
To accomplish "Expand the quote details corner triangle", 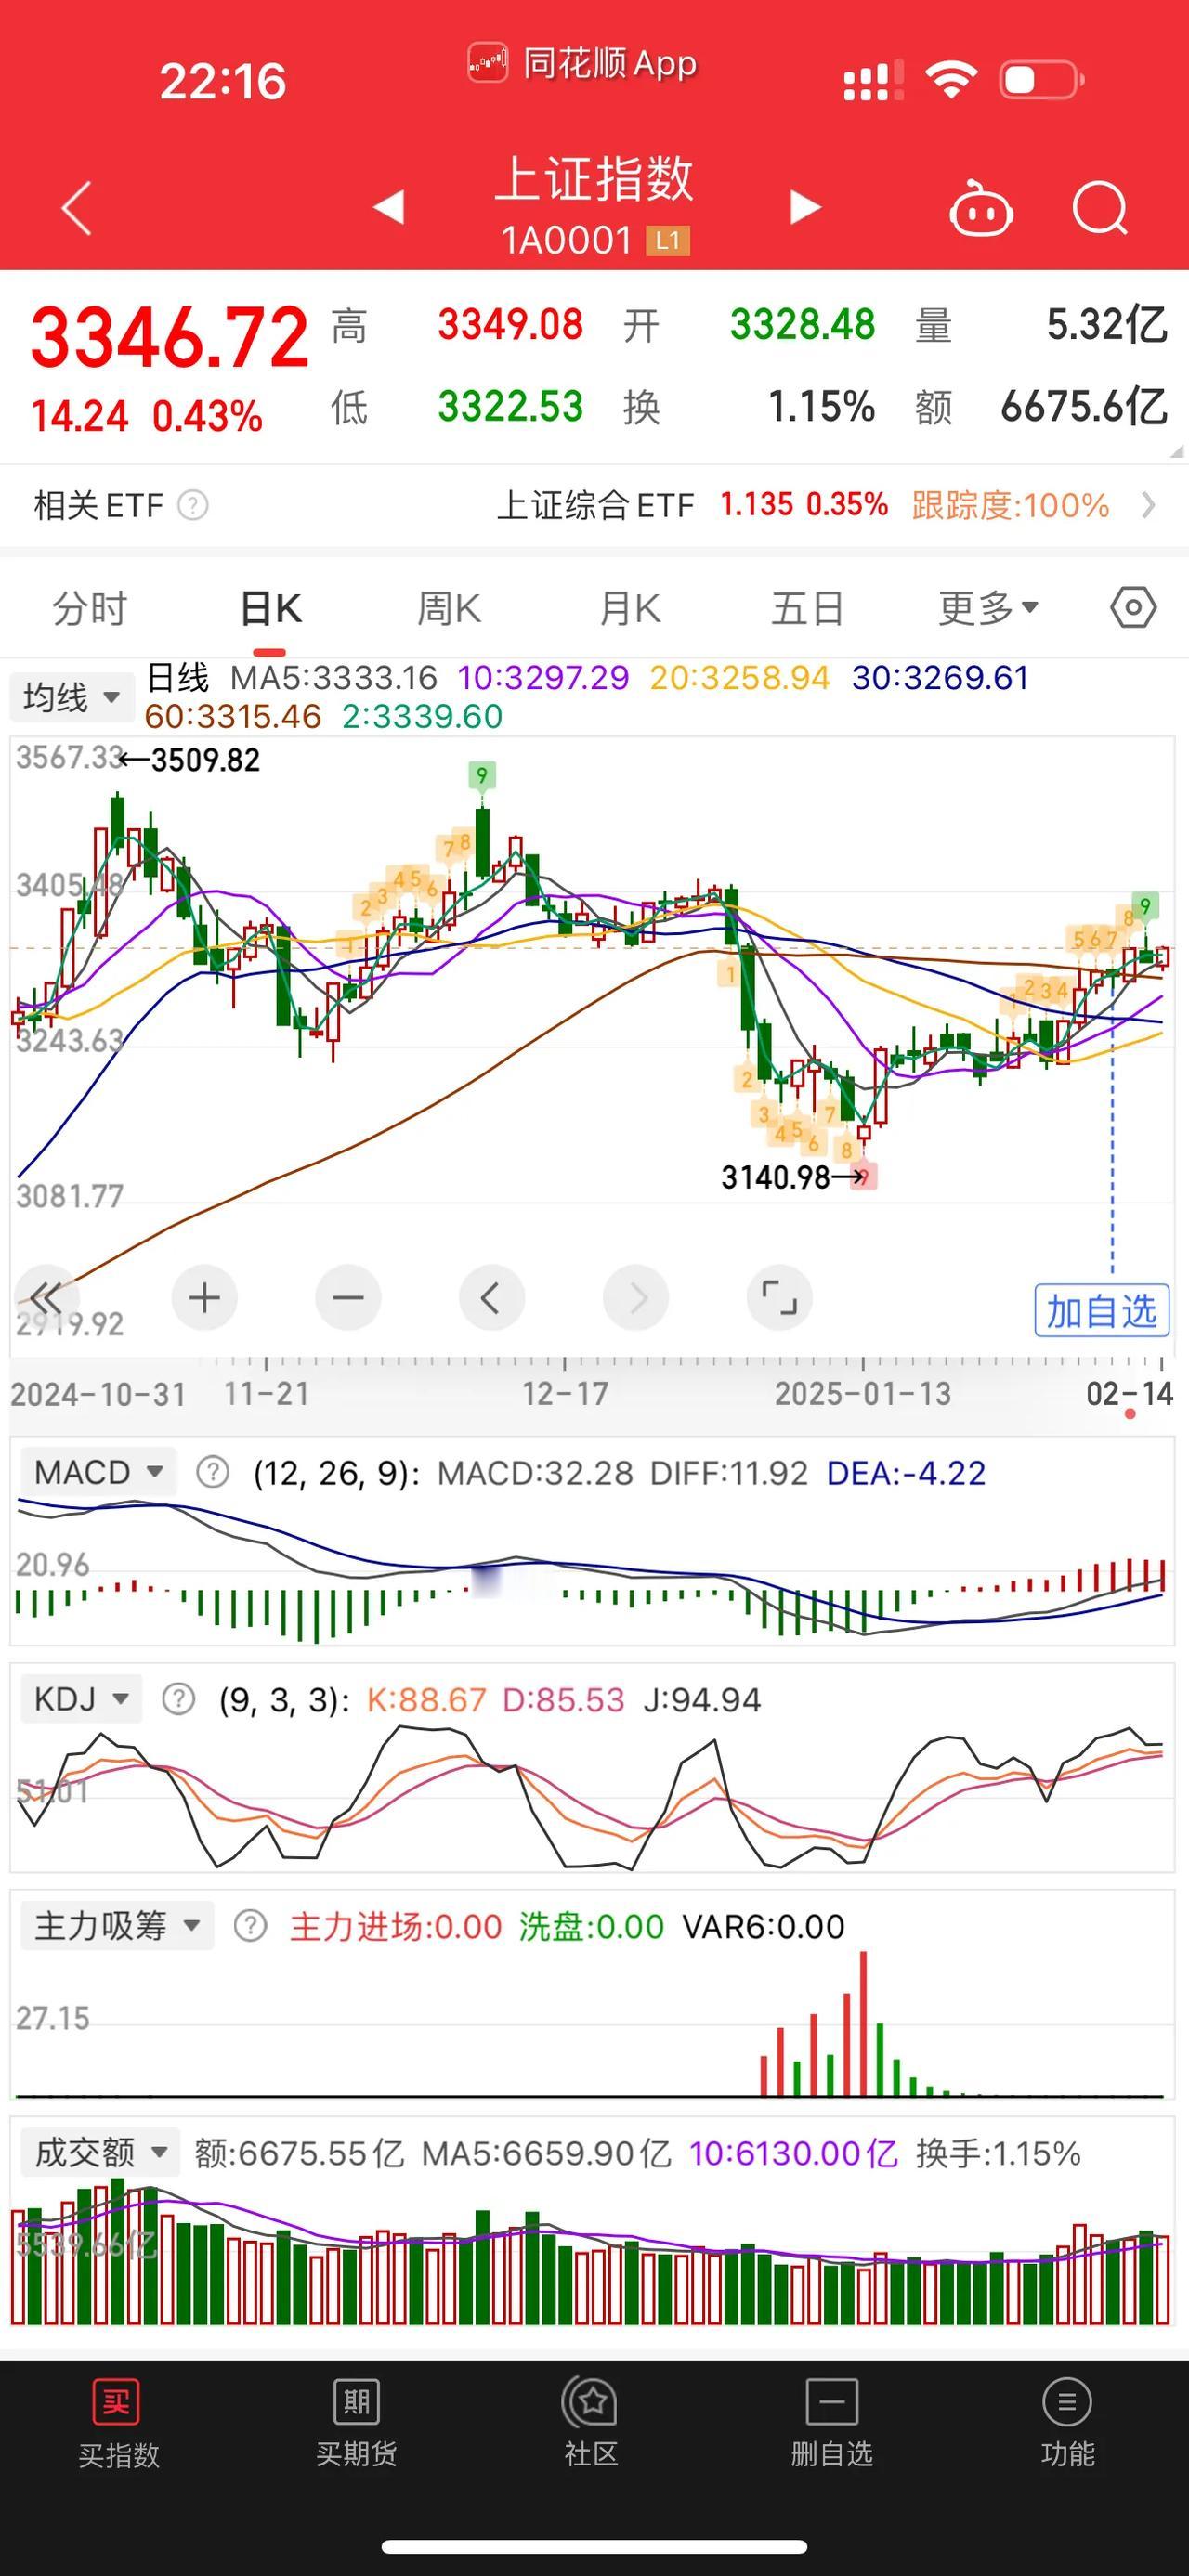I will (x=1176, y=452).
